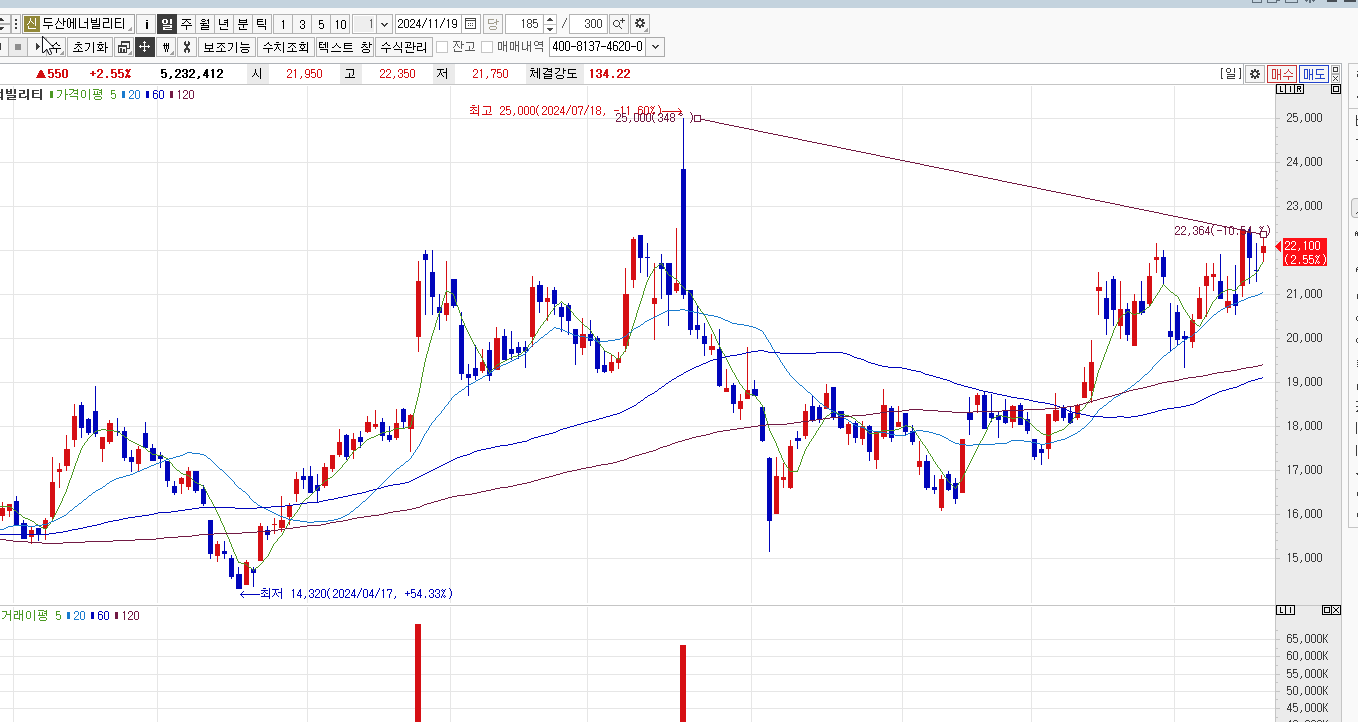This screenshot has width=1358, height=722.
Task: Open the calendar date picker icon
Action: (471, 23)
